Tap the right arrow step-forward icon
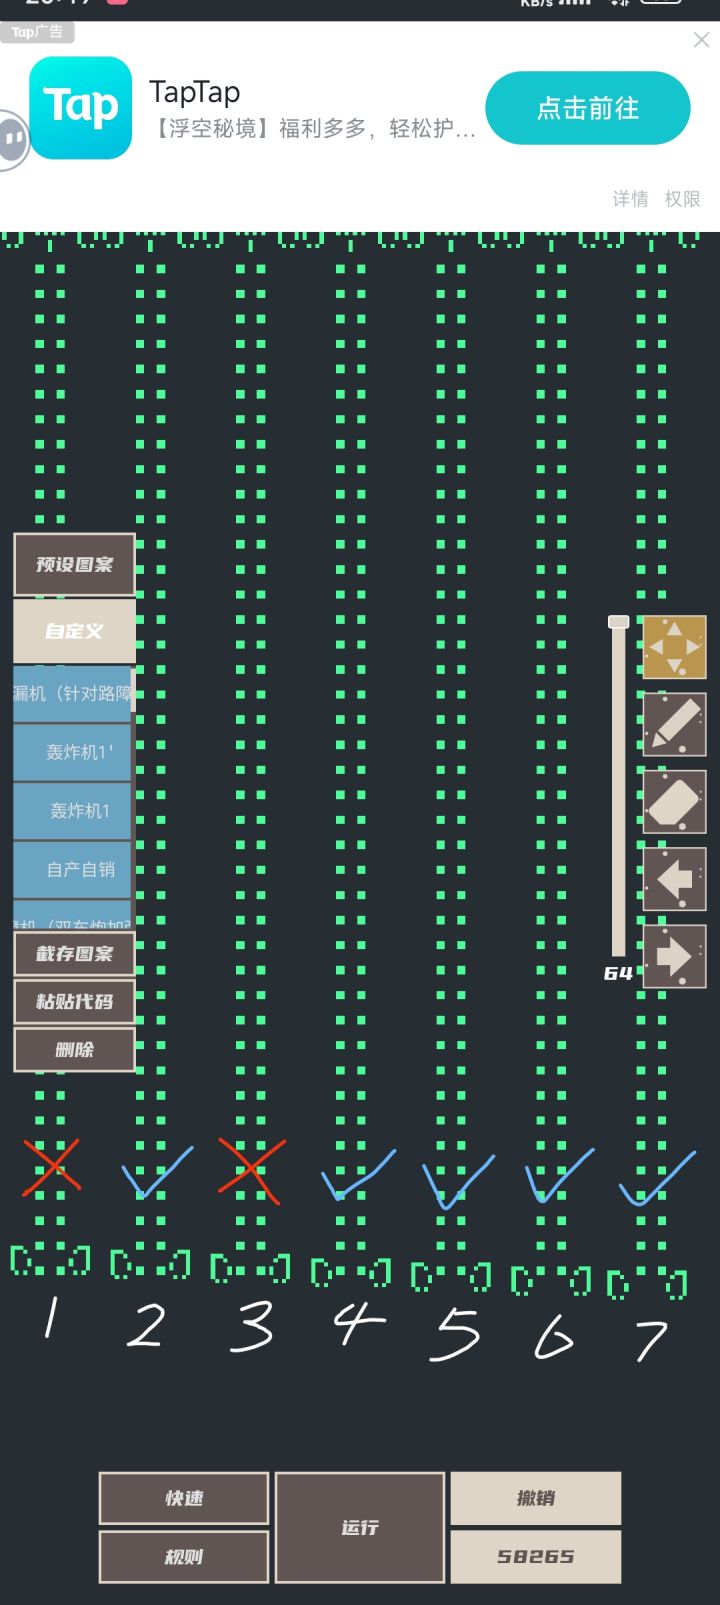 click(674, 957)
